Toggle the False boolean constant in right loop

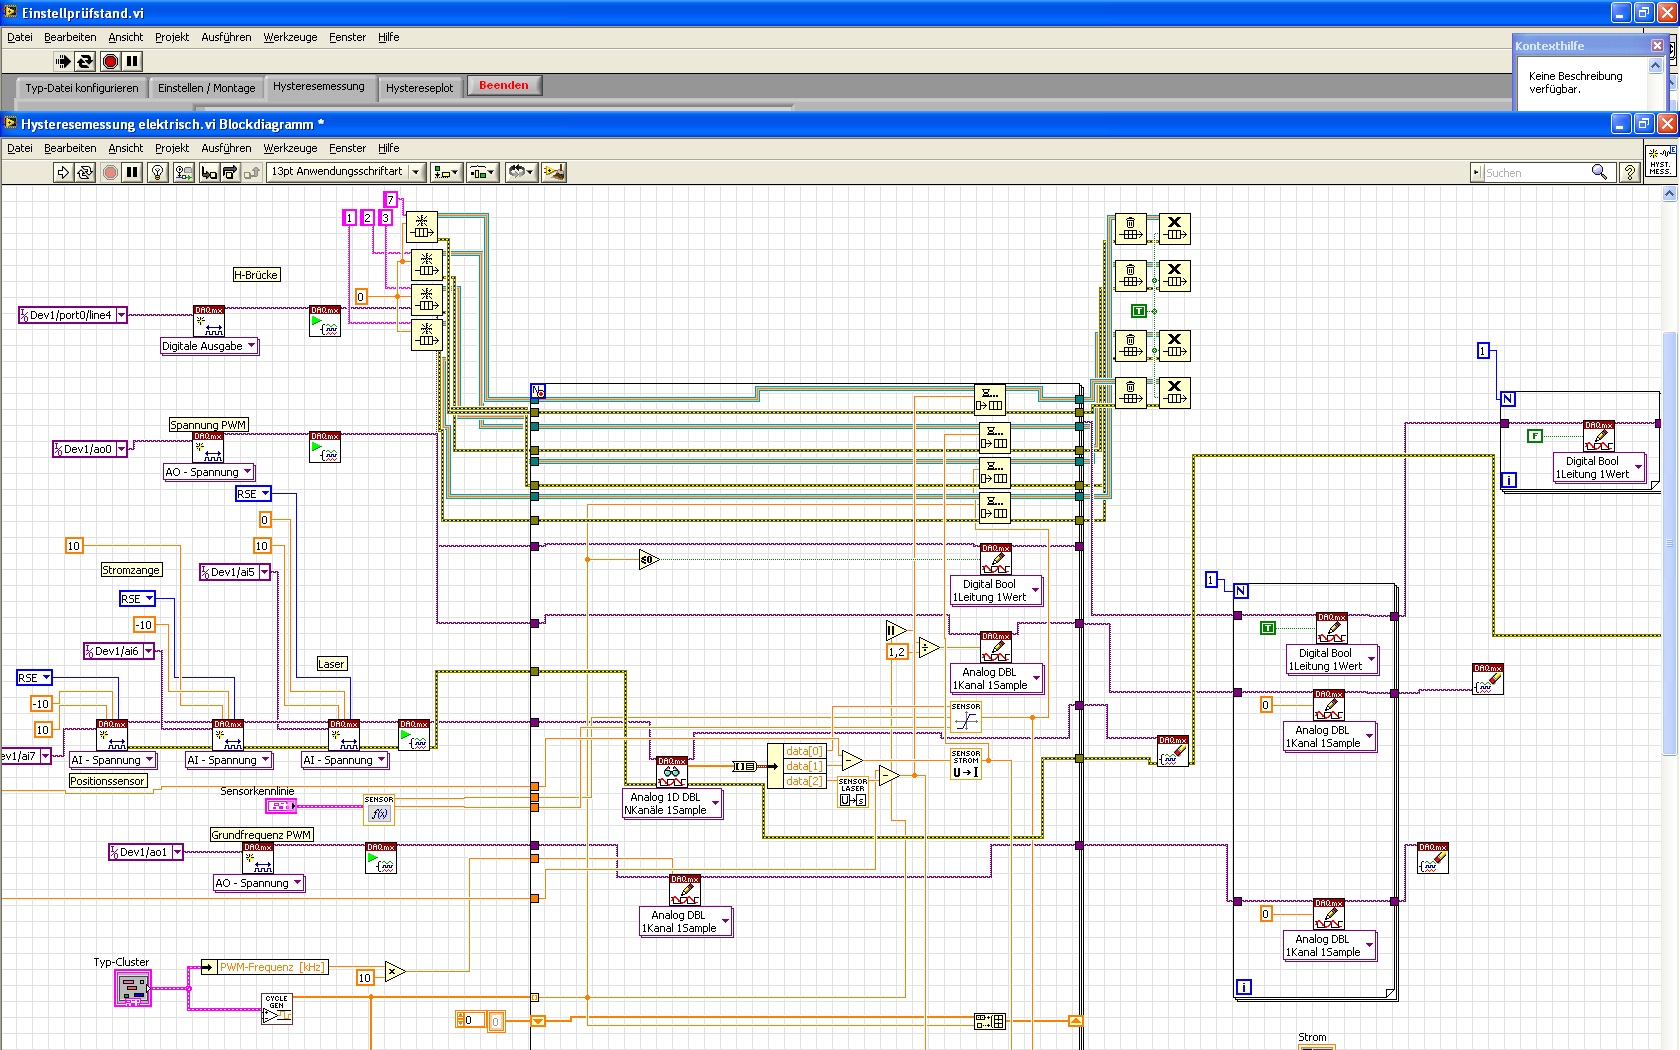click(1535, 436)
